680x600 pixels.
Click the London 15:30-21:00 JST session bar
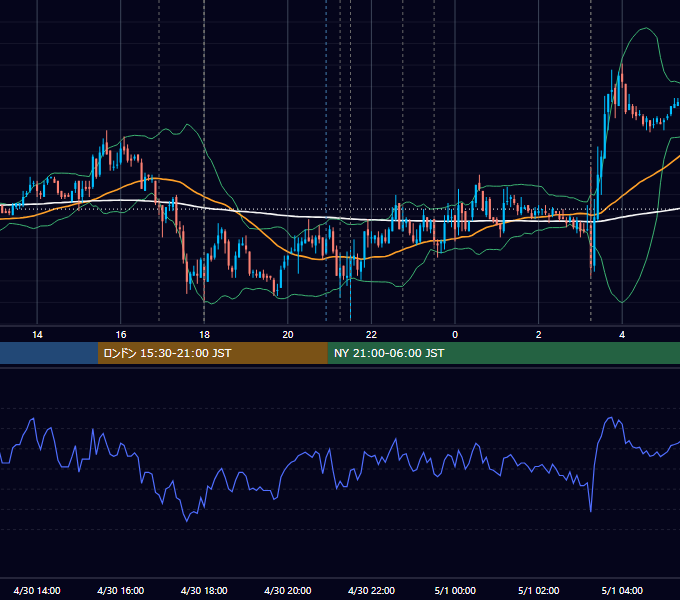[x=212, y=353]
